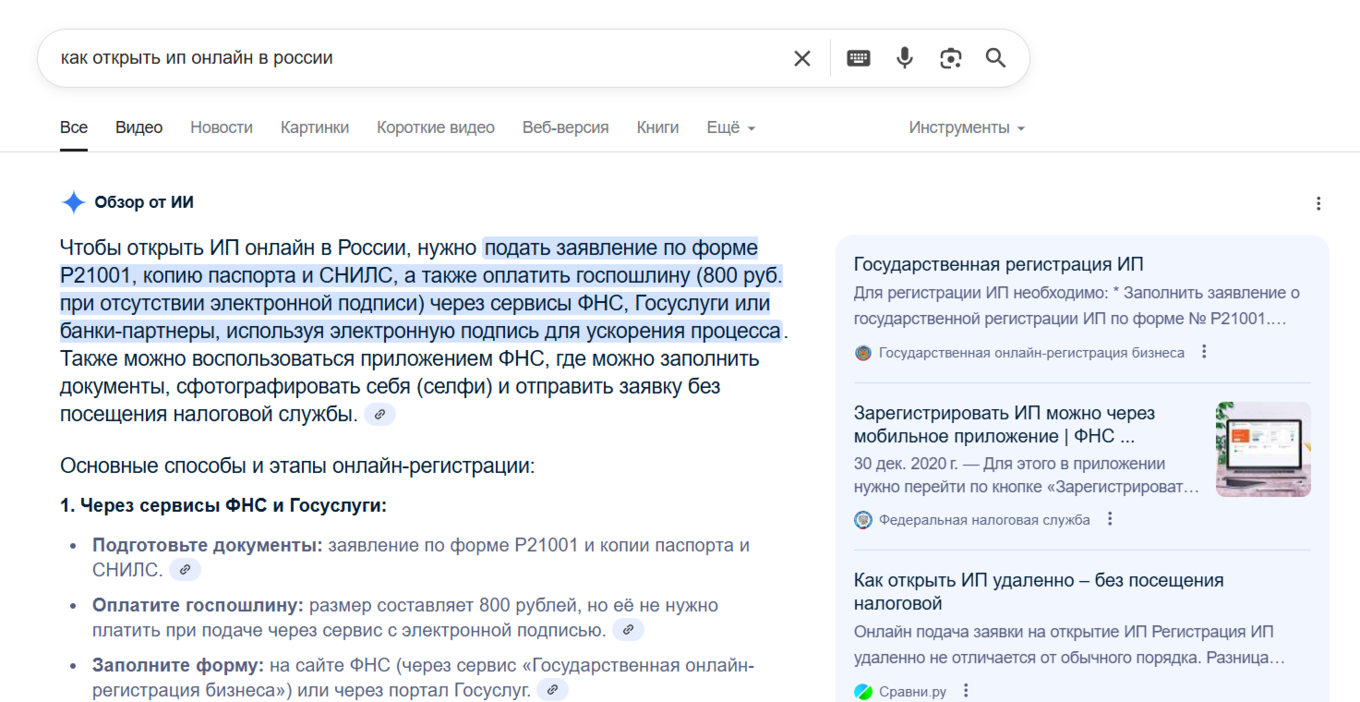Select the 'Все' tab

click(74, 128)
